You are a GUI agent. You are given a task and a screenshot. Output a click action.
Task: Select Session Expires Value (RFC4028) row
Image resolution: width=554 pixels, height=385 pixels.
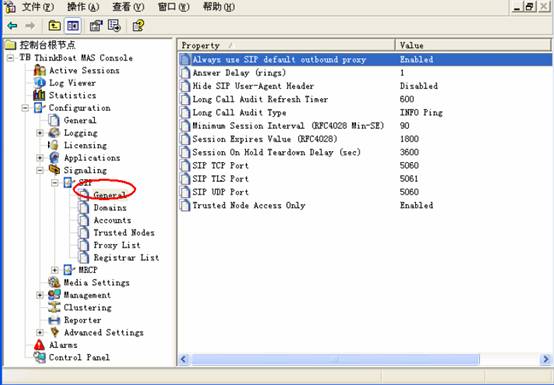(365, 139)
